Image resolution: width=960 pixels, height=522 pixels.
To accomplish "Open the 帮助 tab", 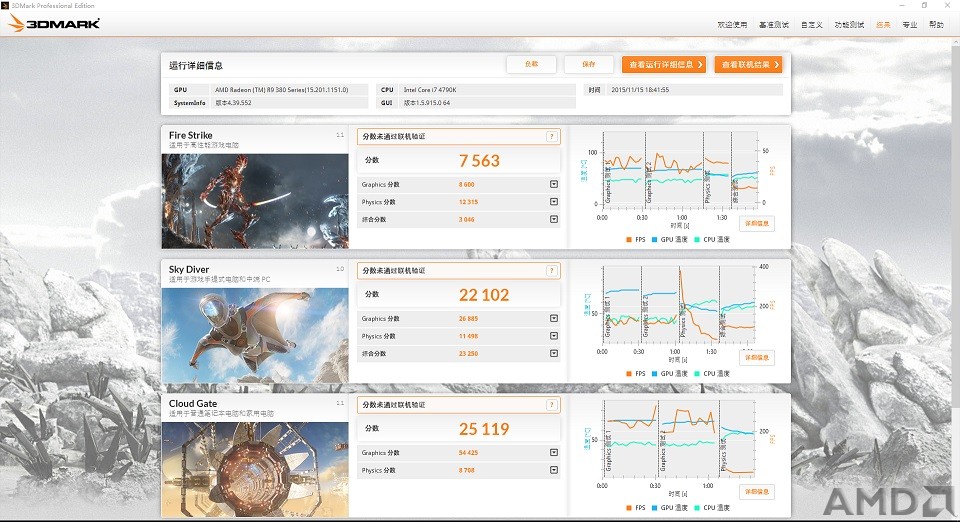I will click(x=936, y=24).
